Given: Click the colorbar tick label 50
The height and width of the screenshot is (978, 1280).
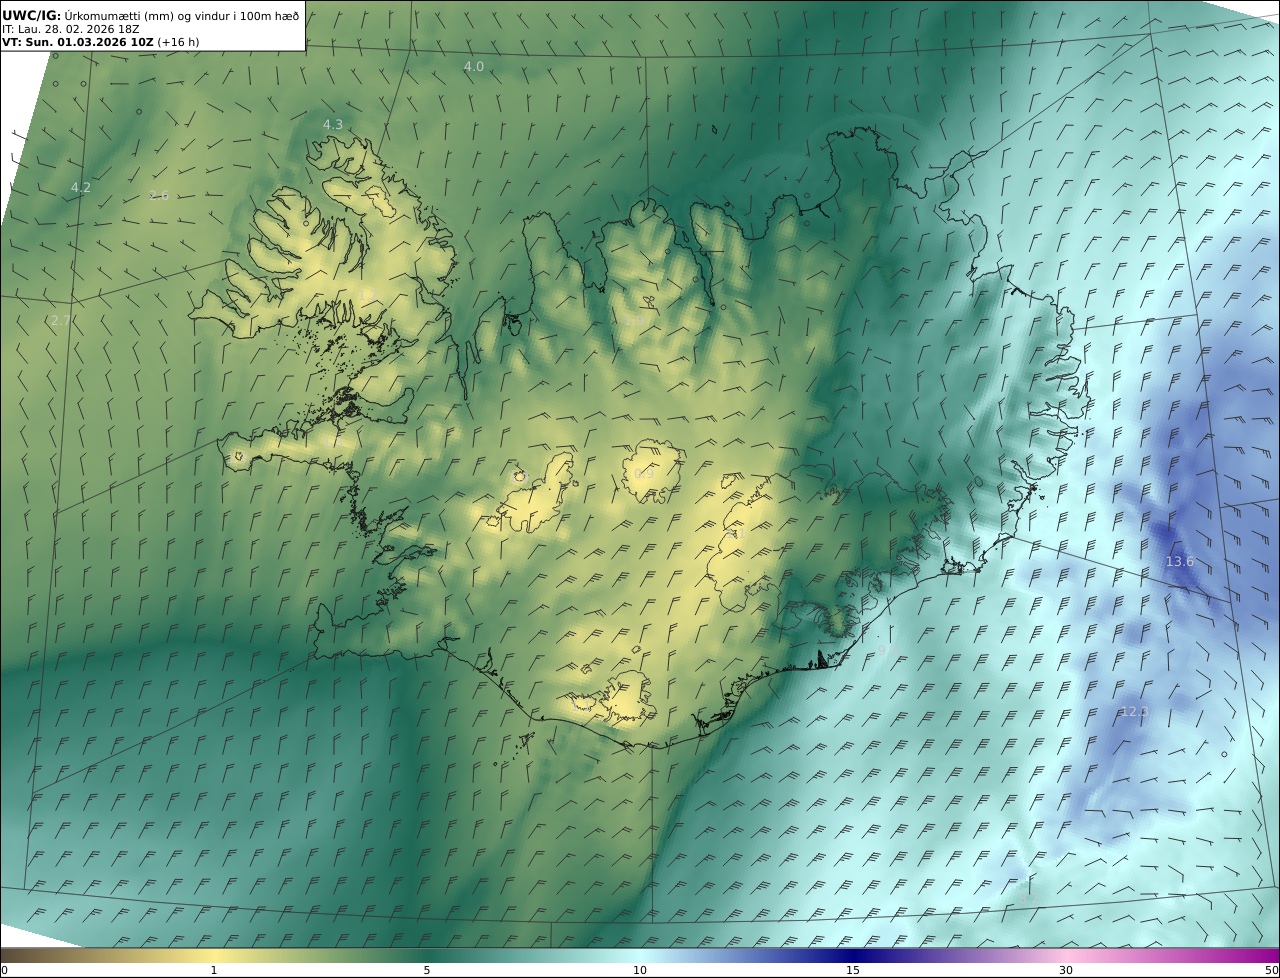Looking at the screenshot, I should tap(1272, 970).
